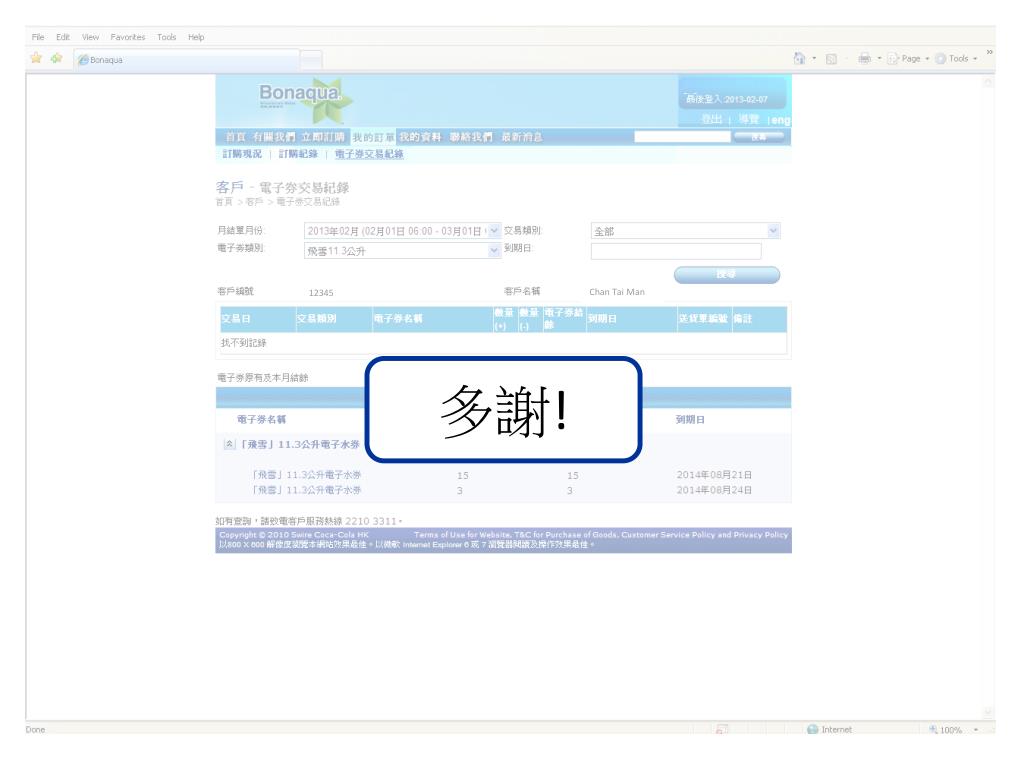Open 聯絡我們 in the navigation bar
The height and width of the screenshot is (768, 1024).
coord(471,137)
